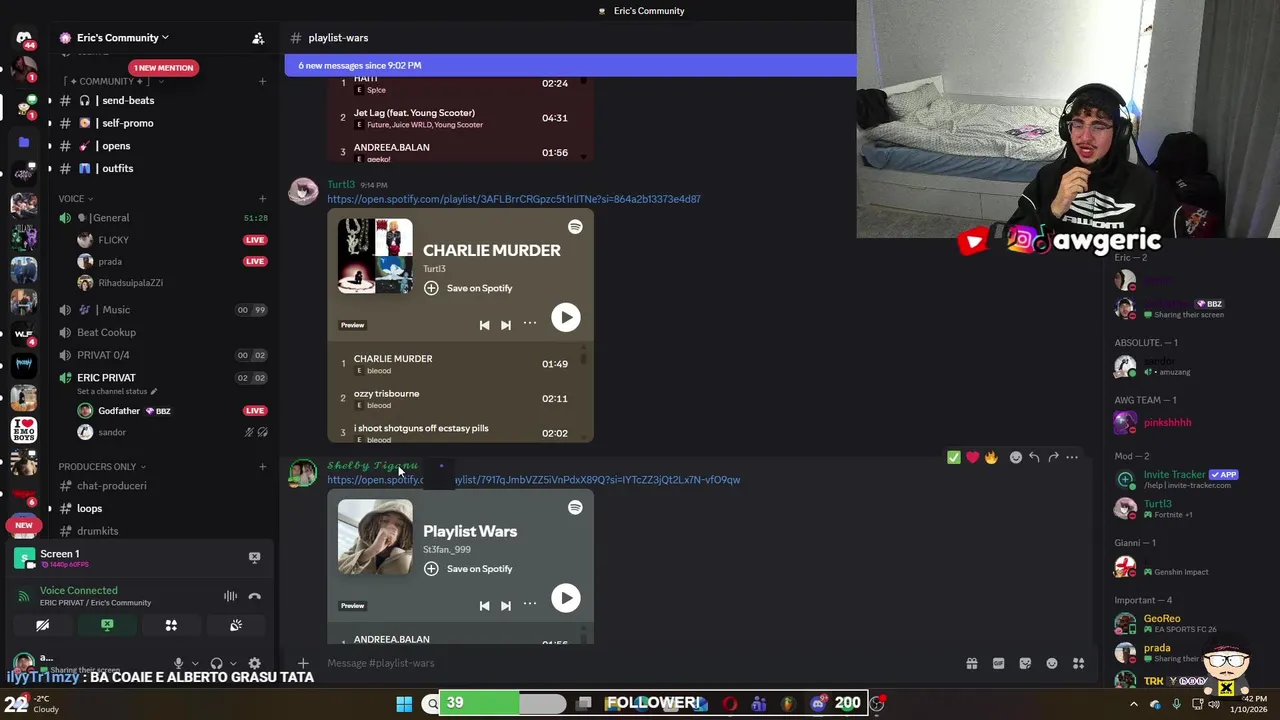The width and height of the screenshot is (1280, 720).
Task: Open GIF picker in message bar
Action: [x=998, y=663]
